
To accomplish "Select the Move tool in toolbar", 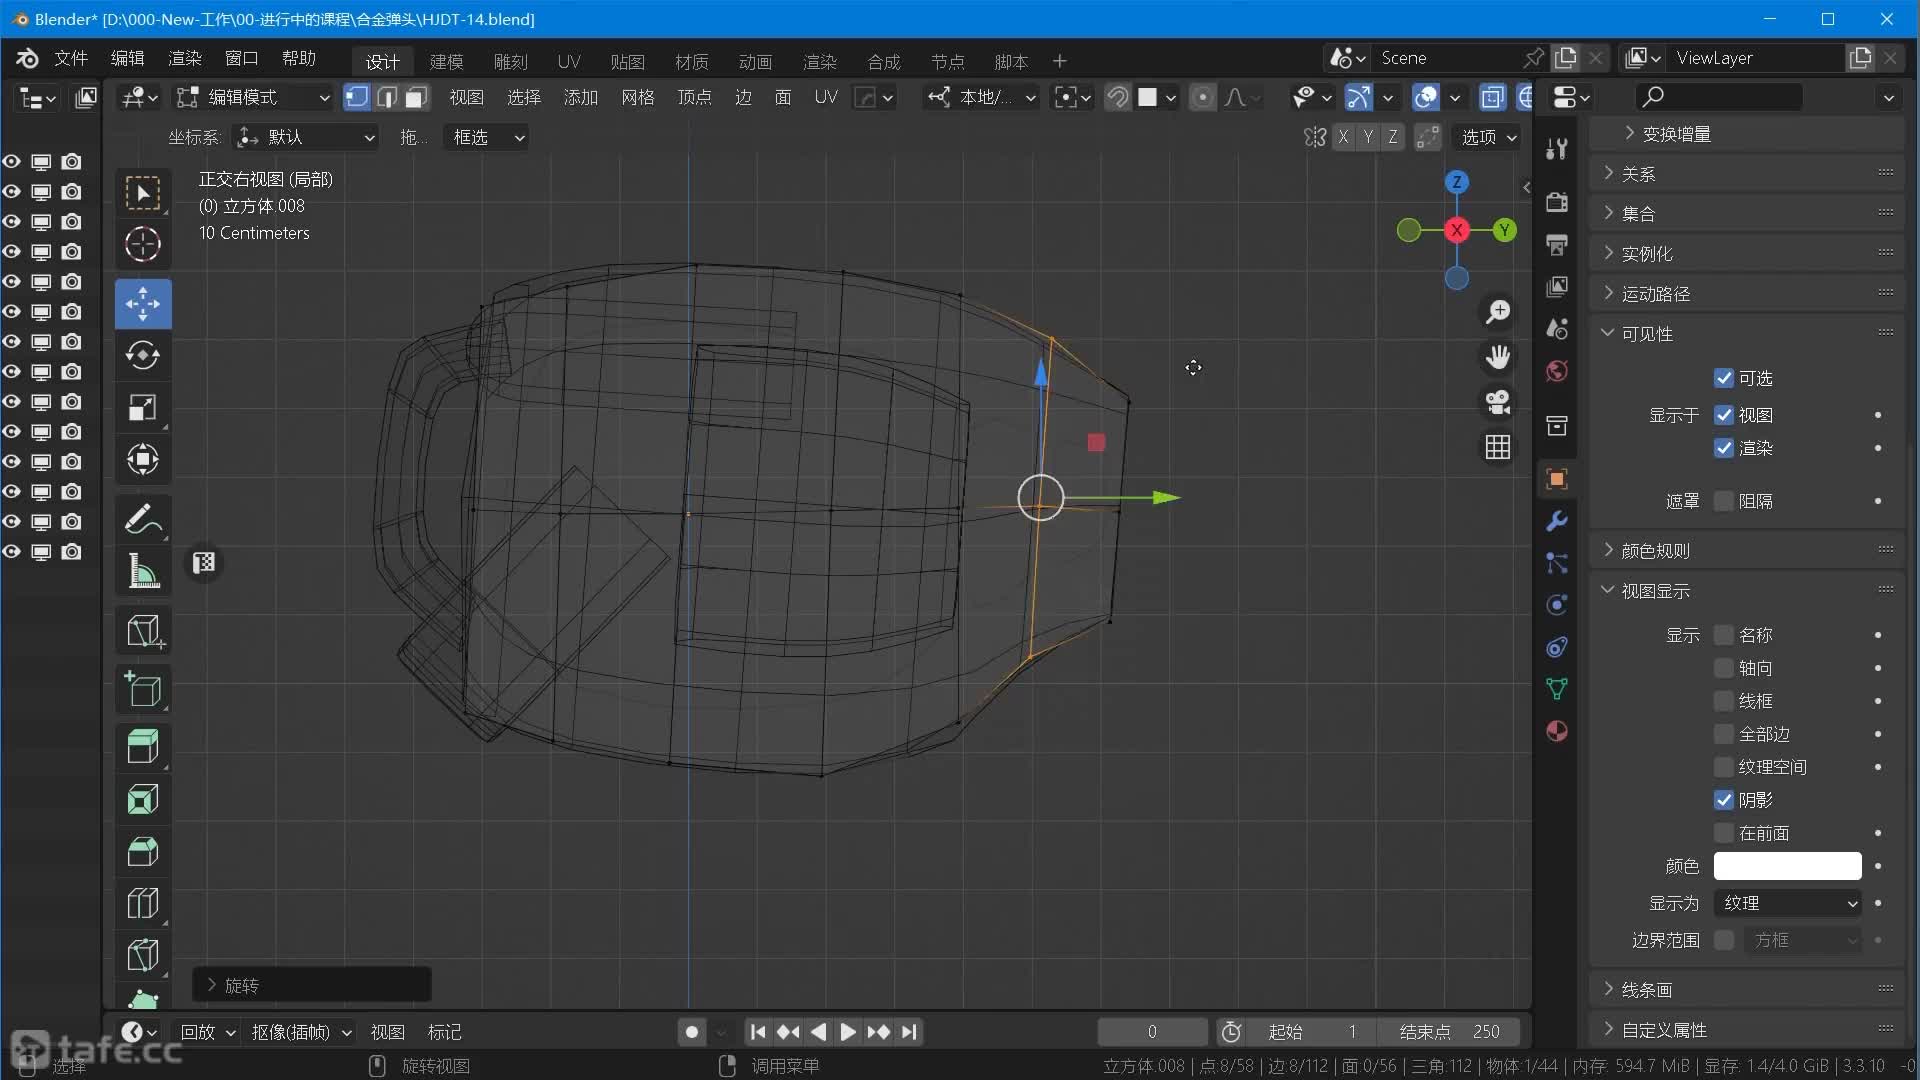I will [143, 304].
